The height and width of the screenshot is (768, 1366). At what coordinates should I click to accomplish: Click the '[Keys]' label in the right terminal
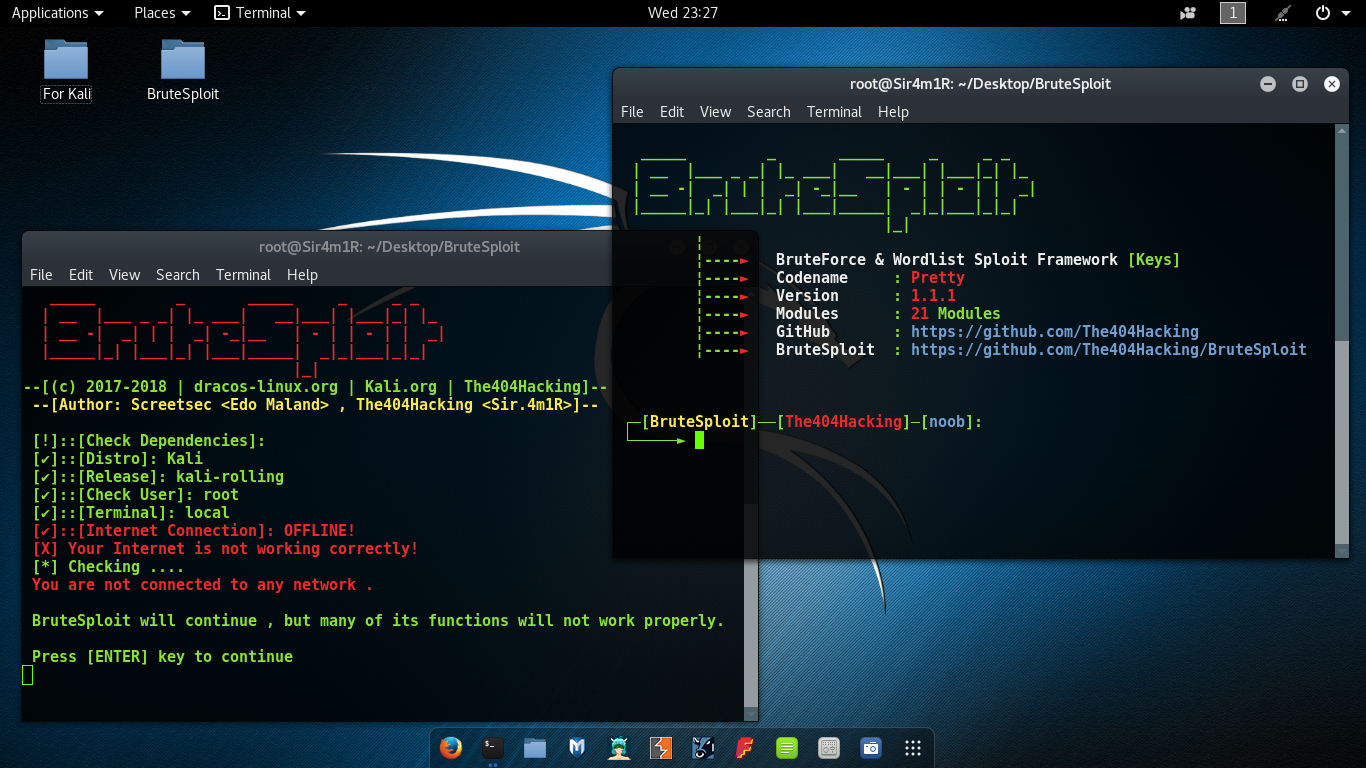pyautogui.click(x=1154, y=260)
